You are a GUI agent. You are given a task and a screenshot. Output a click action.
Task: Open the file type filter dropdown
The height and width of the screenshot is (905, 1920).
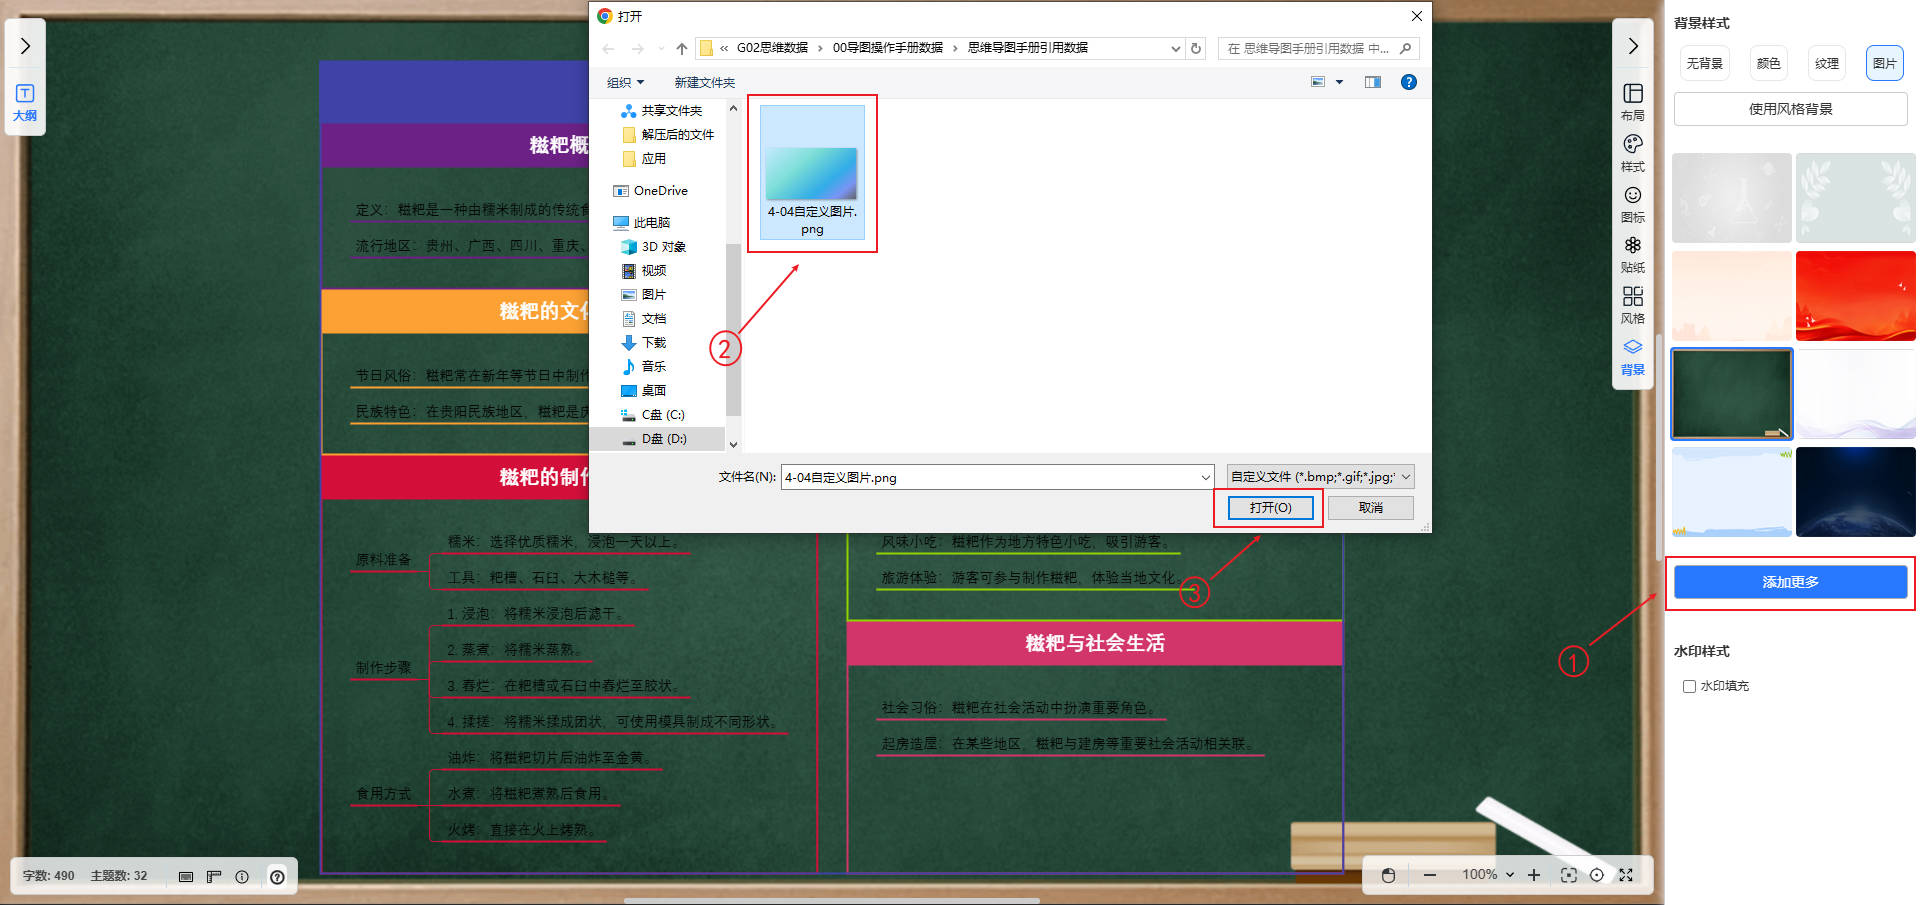(x=1320, y=477)
